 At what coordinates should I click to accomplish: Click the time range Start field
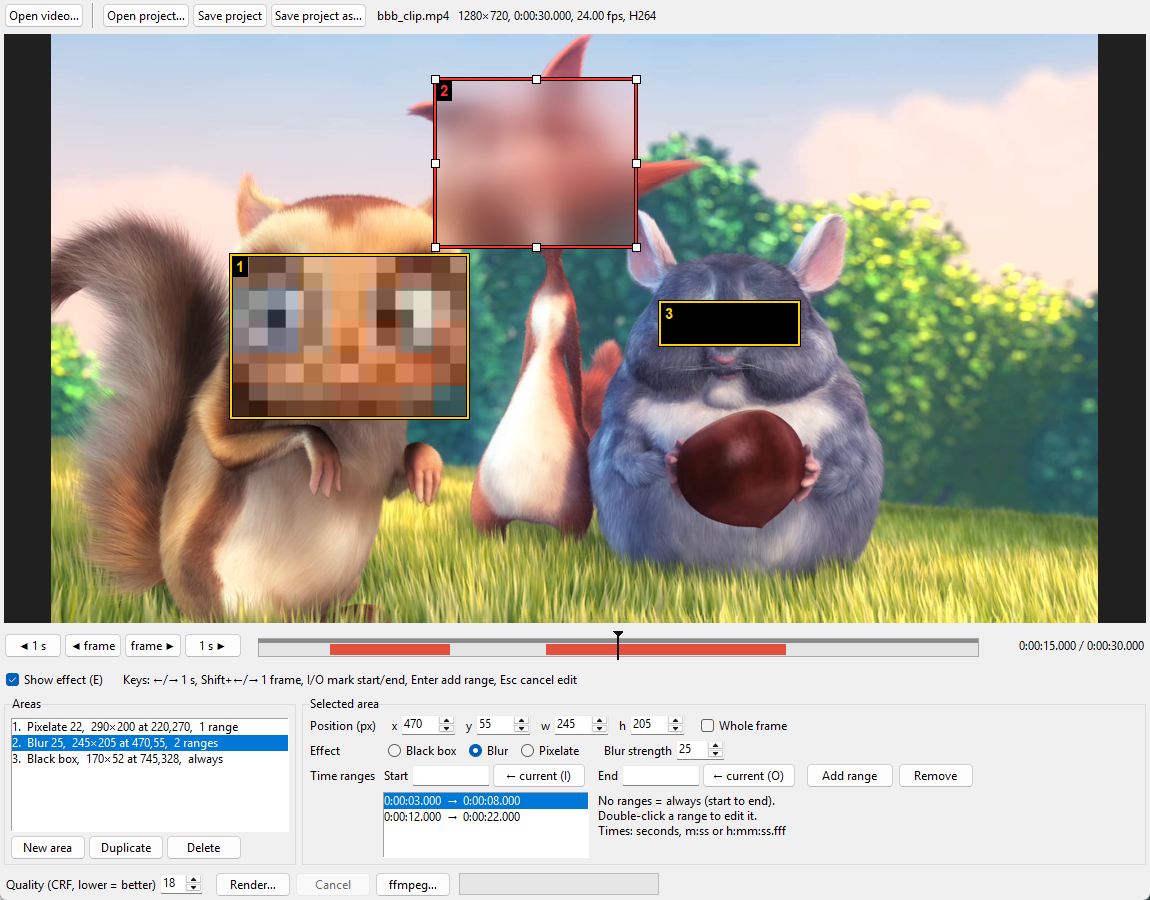[x=451, y=775]
